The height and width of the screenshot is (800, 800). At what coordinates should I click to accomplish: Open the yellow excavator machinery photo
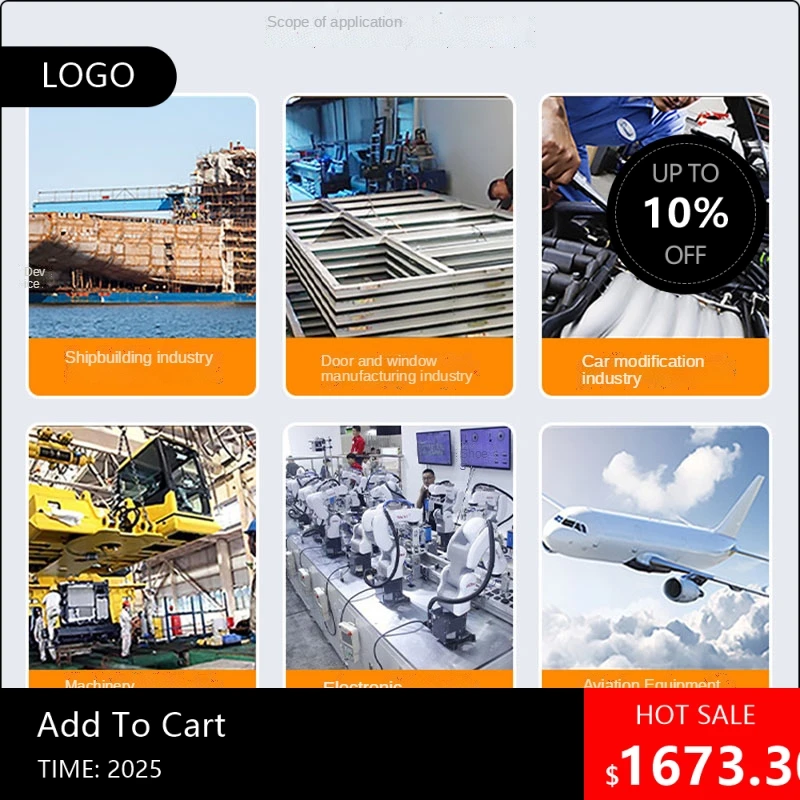[x=142, y=547]
